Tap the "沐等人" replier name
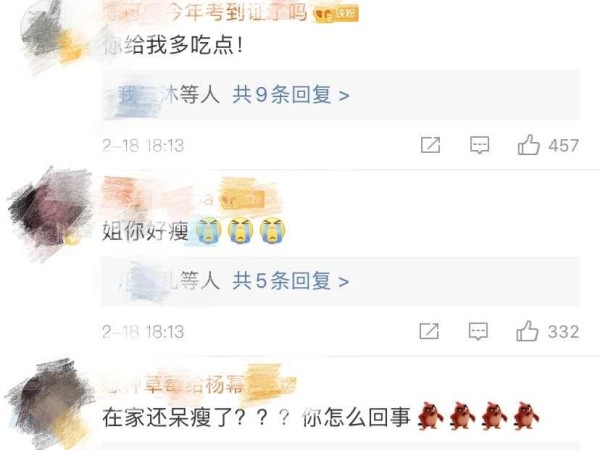This screenshot has width=600, height=450. 167,95
